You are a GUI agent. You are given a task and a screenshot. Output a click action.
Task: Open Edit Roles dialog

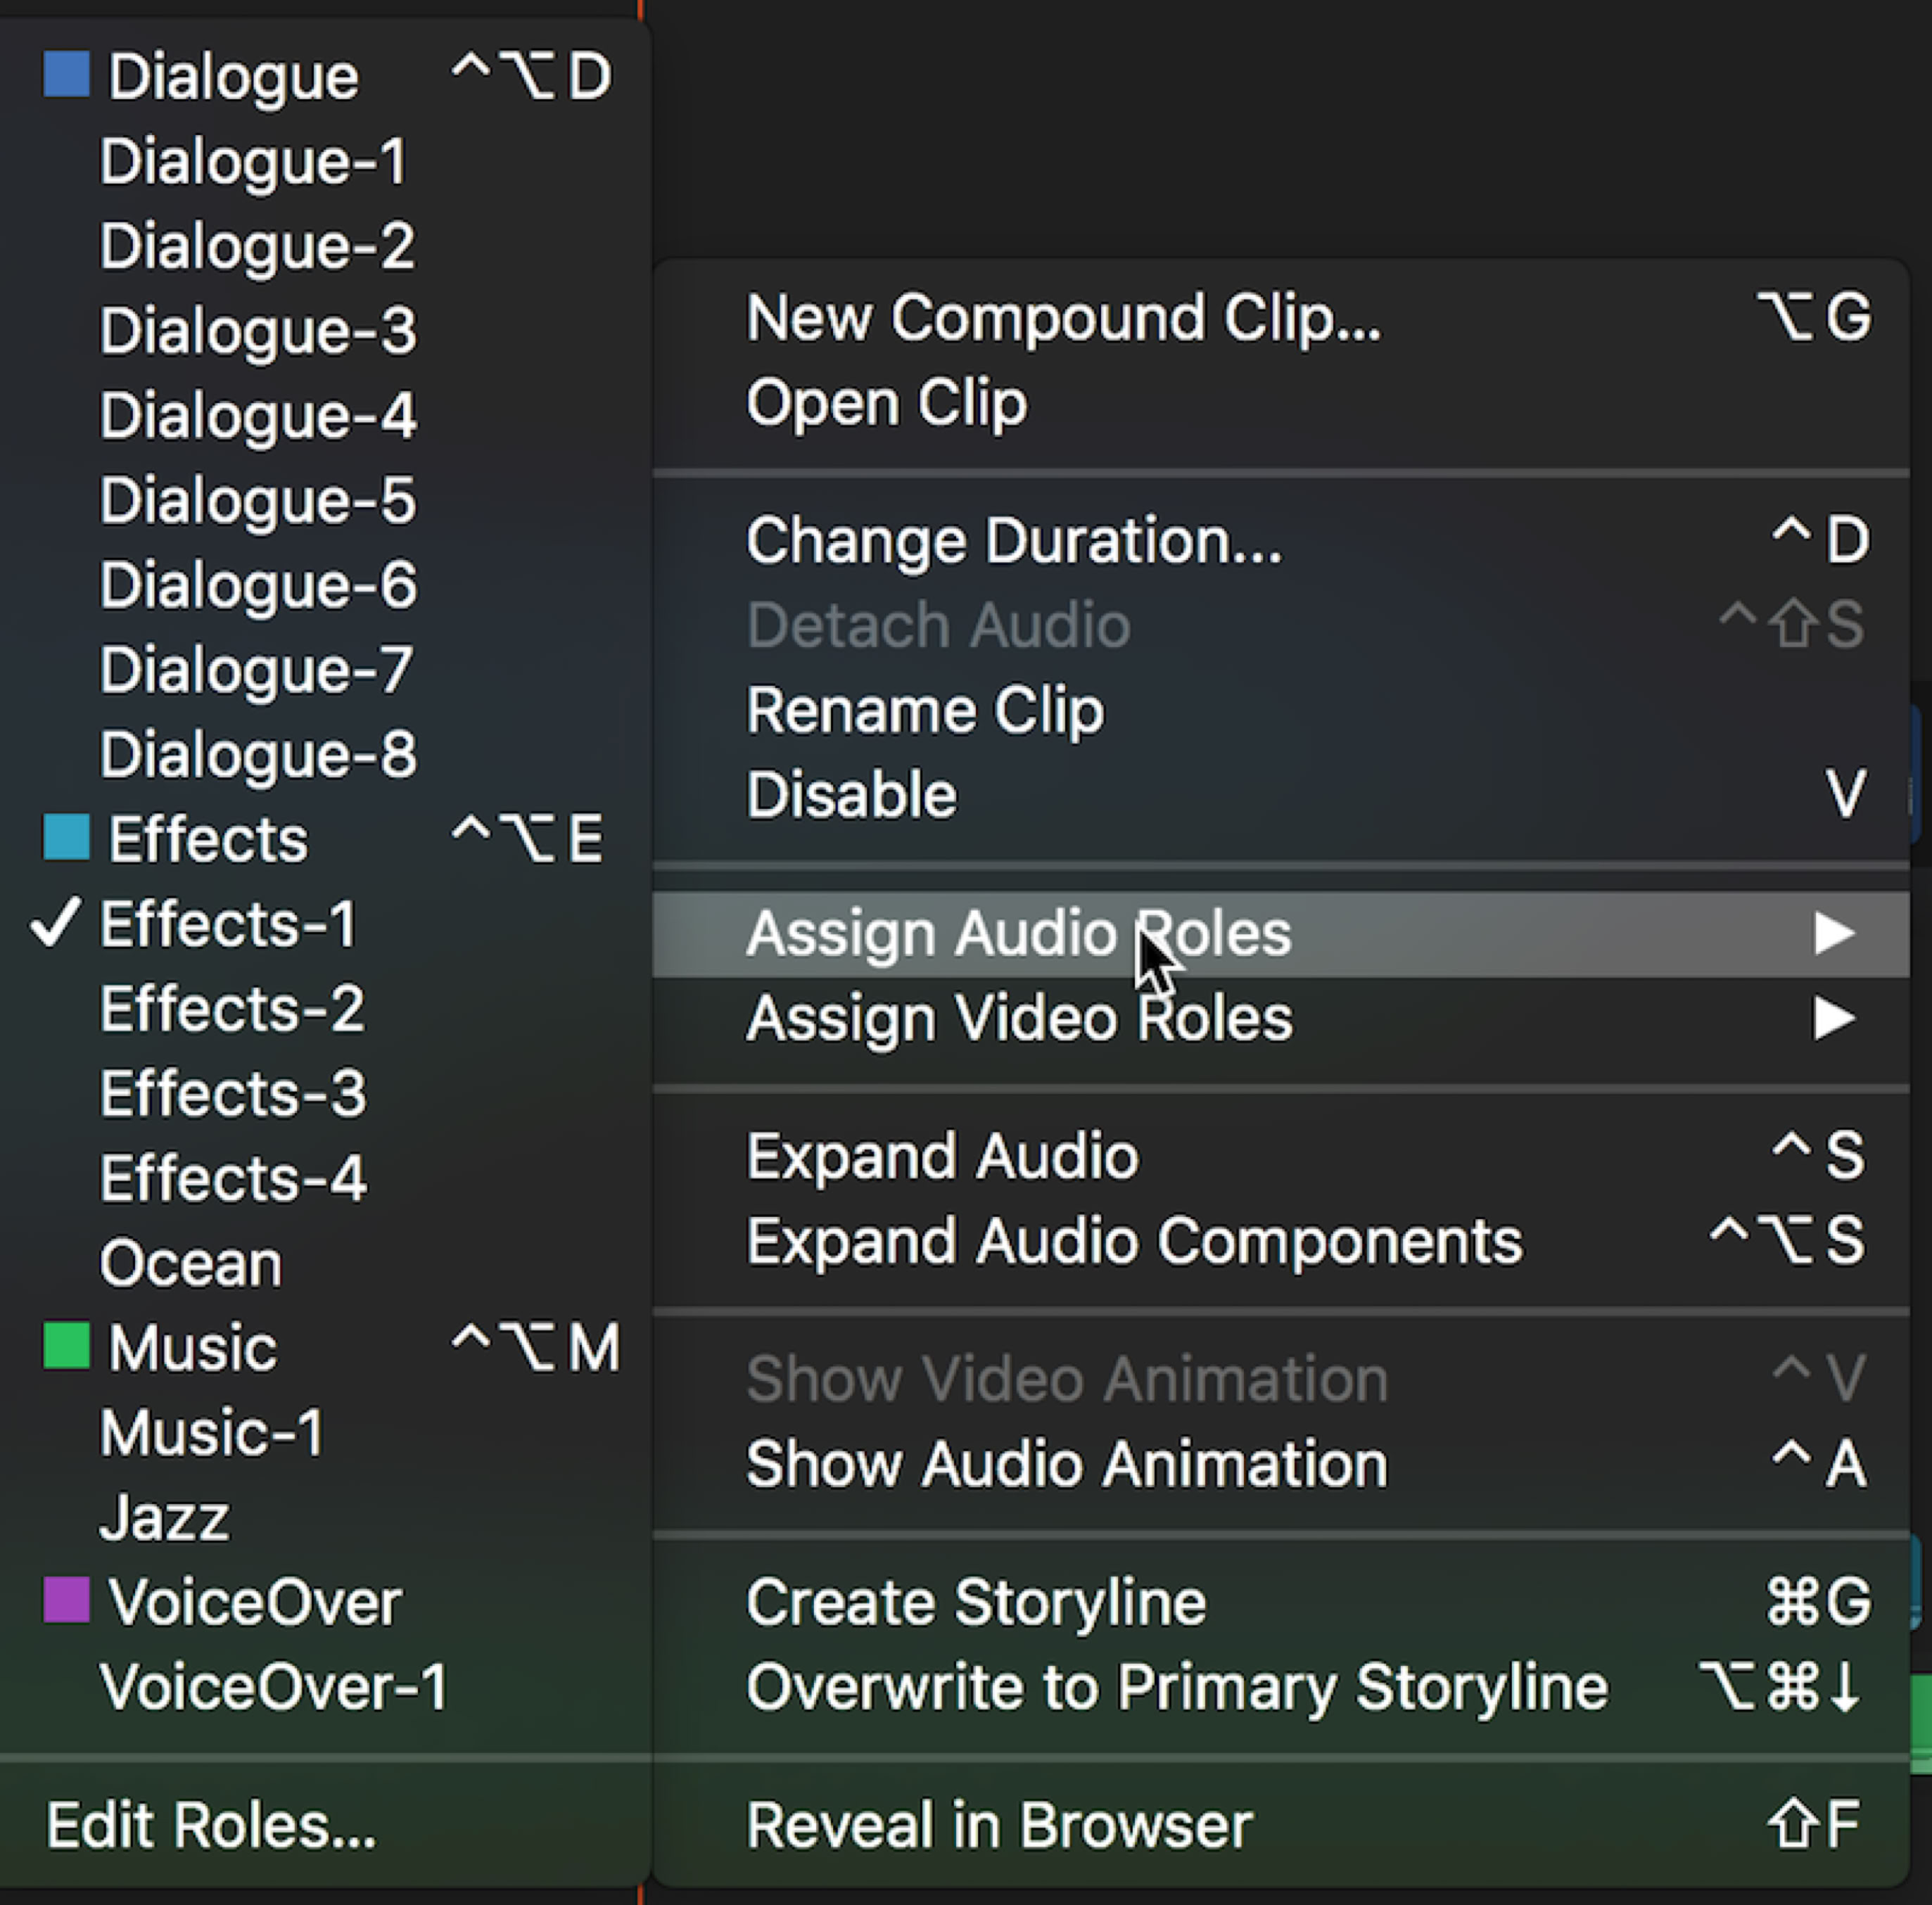211,1825
